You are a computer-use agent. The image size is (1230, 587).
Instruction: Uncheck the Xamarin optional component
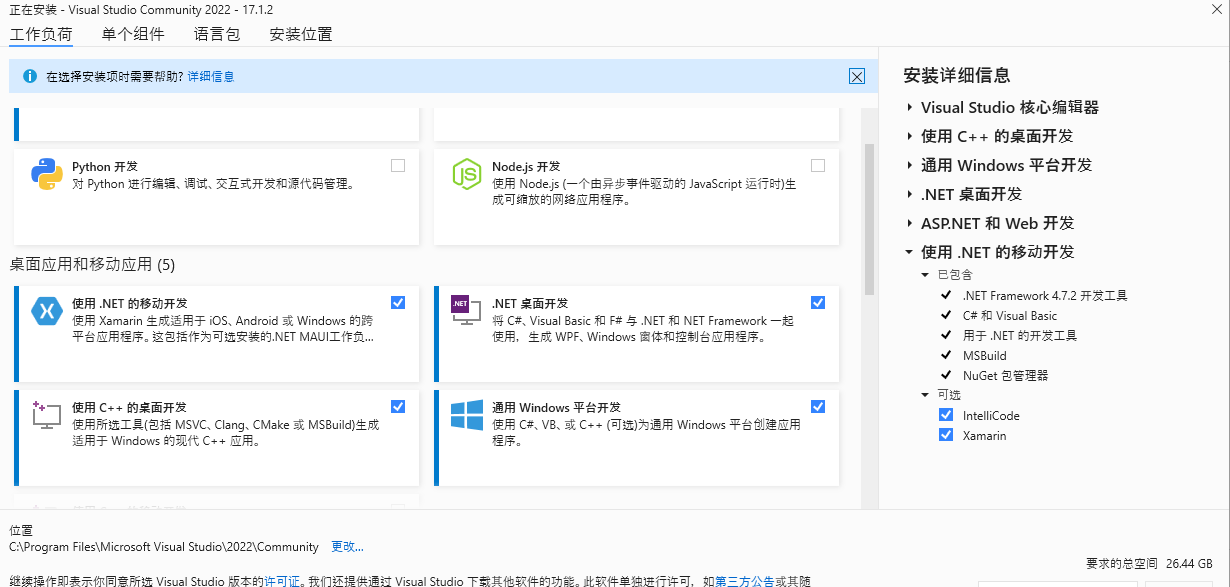(x=946, y=435)
